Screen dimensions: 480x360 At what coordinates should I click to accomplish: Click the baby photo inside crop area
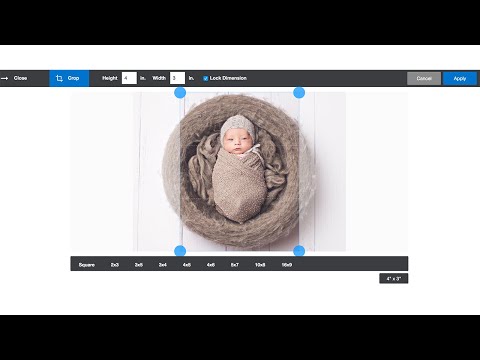239,171
